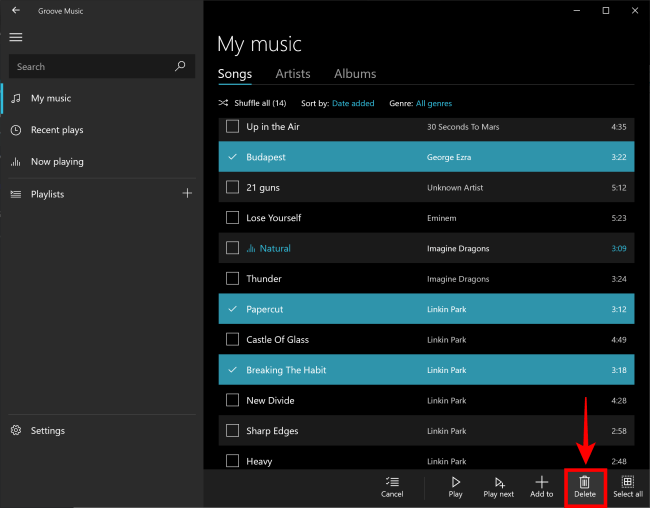Open the Sort by Date added dropdown
The image size is (650, 508).
(353, 103)
